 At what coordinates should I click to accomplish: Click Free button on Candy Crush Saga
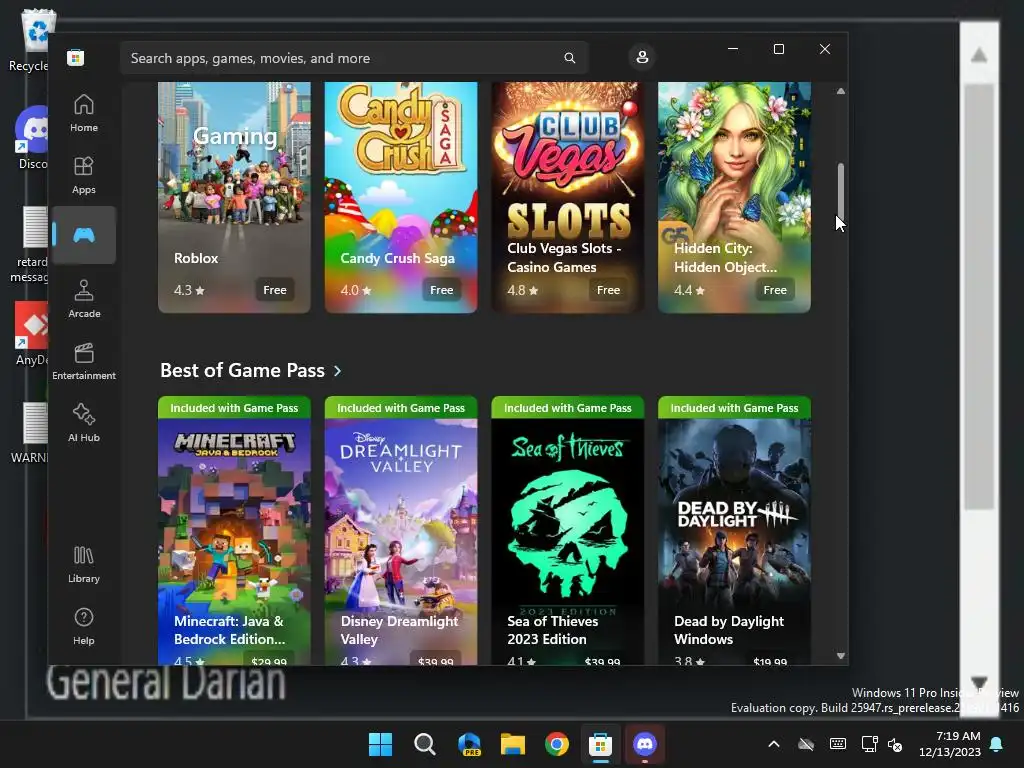[441, 290]
